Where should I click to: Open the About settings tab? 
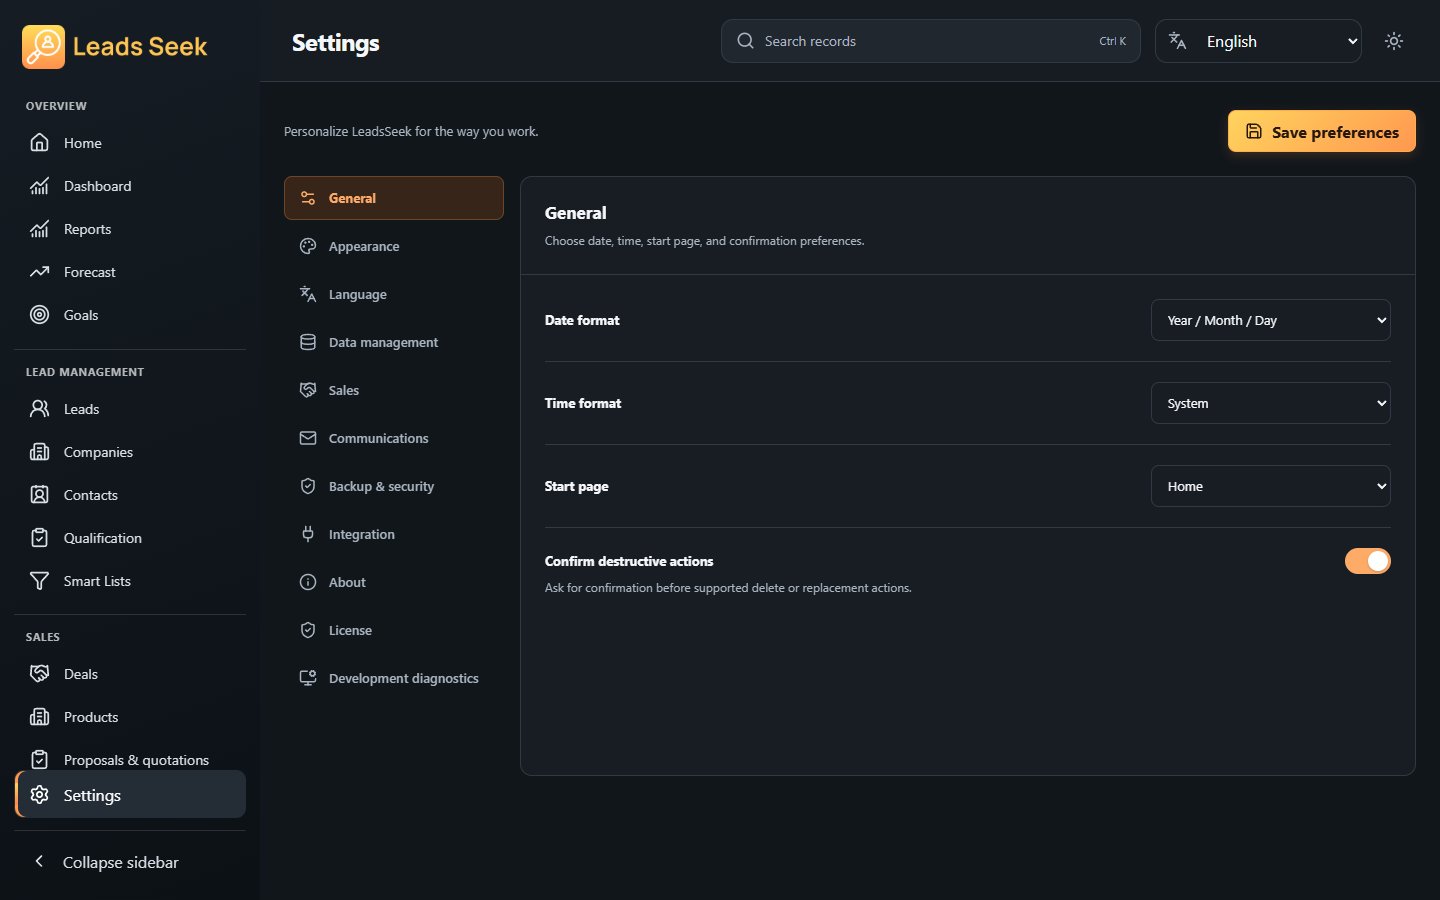tap(394, 582)
